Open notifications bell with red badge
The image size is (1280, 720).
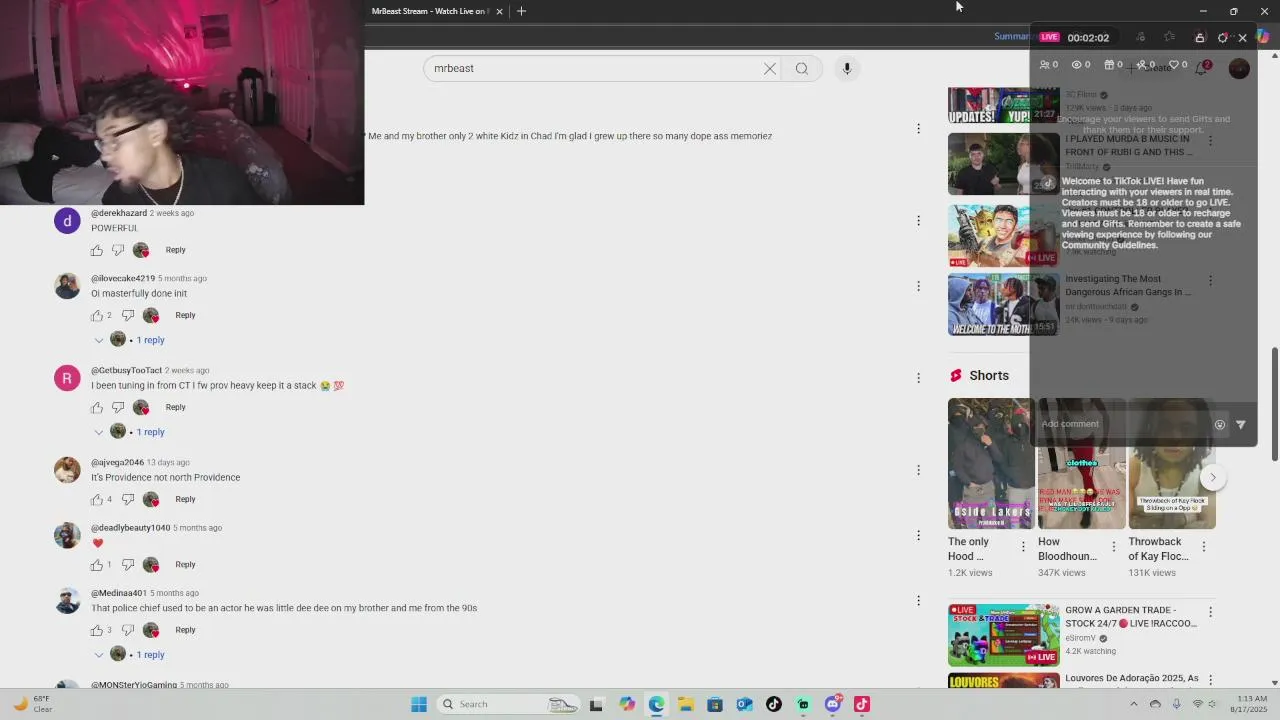(x=1203, y=67)
